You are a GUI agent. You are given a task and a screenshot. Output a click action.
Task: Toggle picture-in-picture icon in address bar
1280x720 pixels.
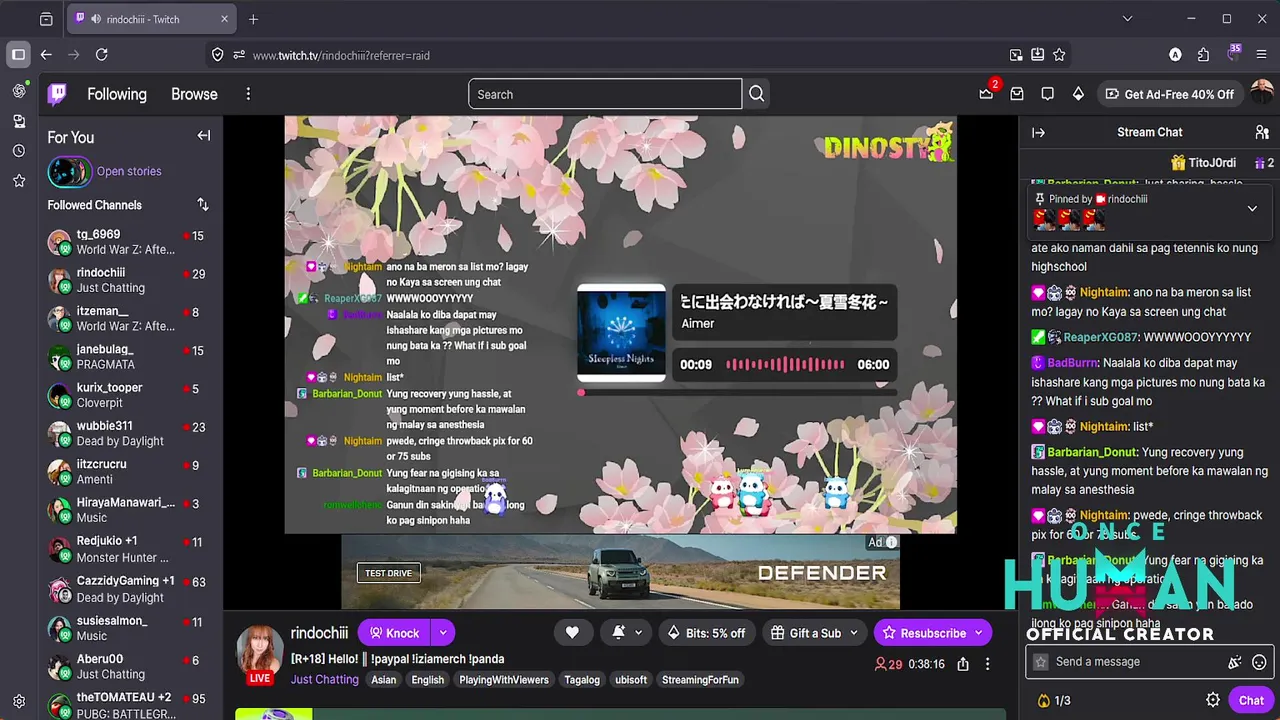coord(1016,55)
